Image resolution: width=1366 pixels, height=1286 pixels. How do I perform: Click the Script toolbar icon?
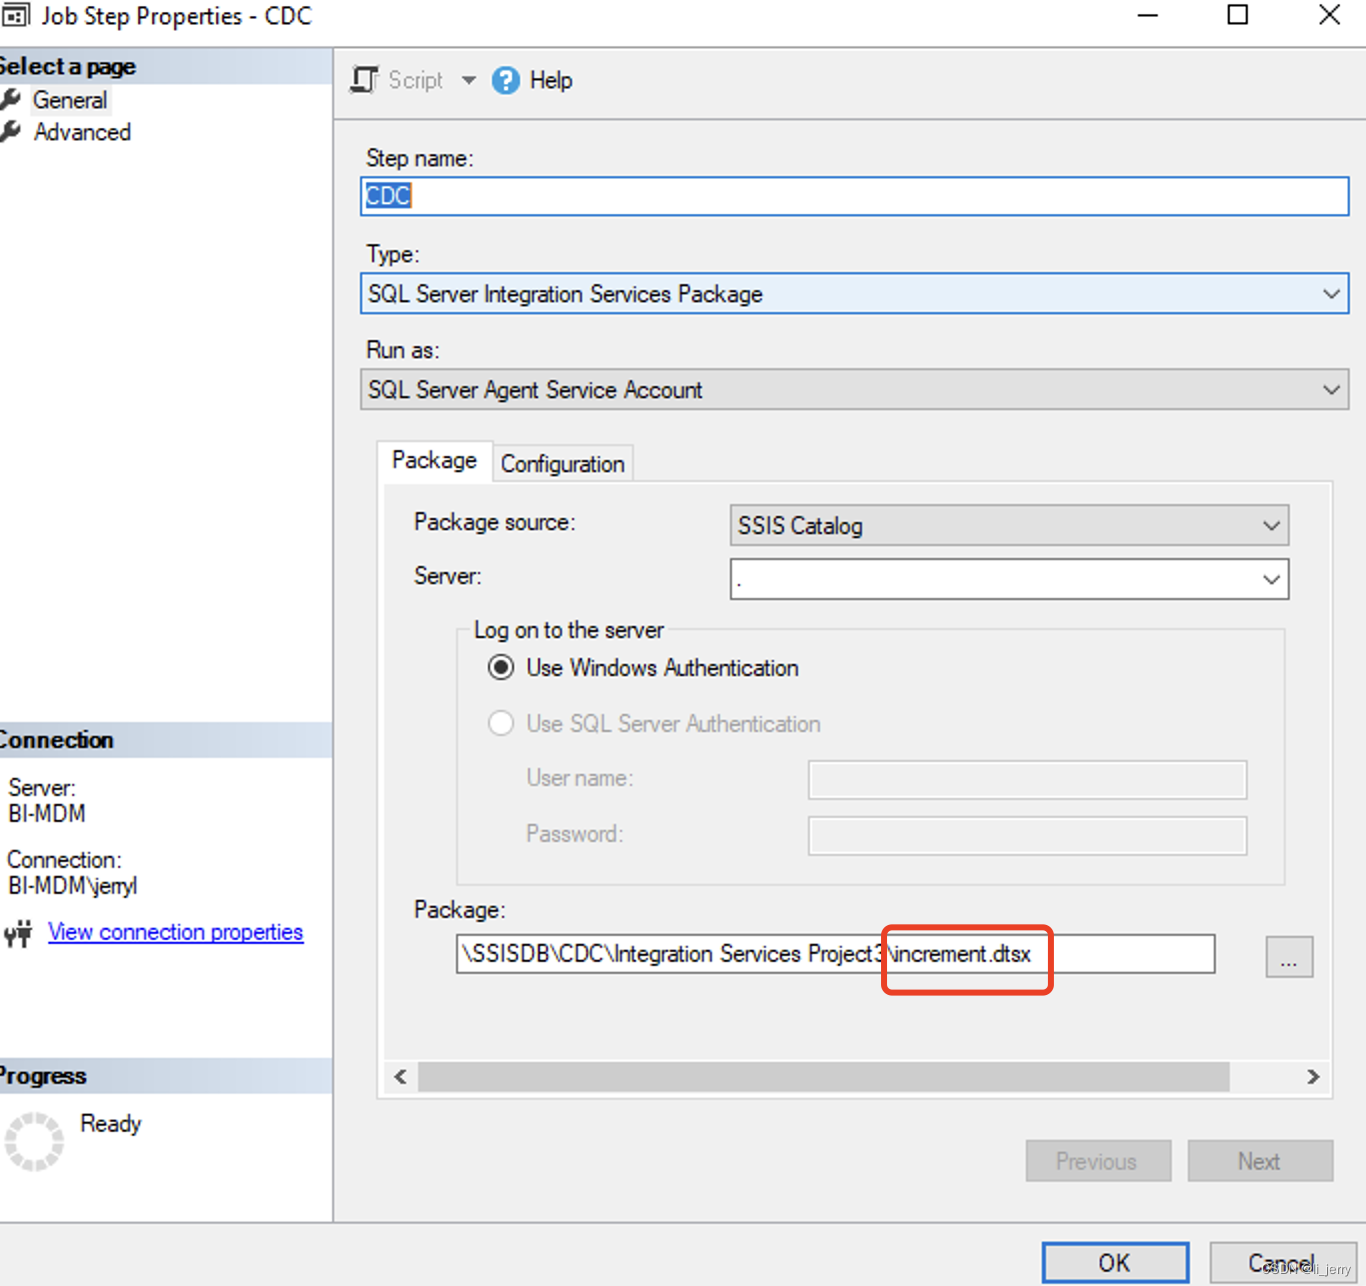tap(364, 80)
